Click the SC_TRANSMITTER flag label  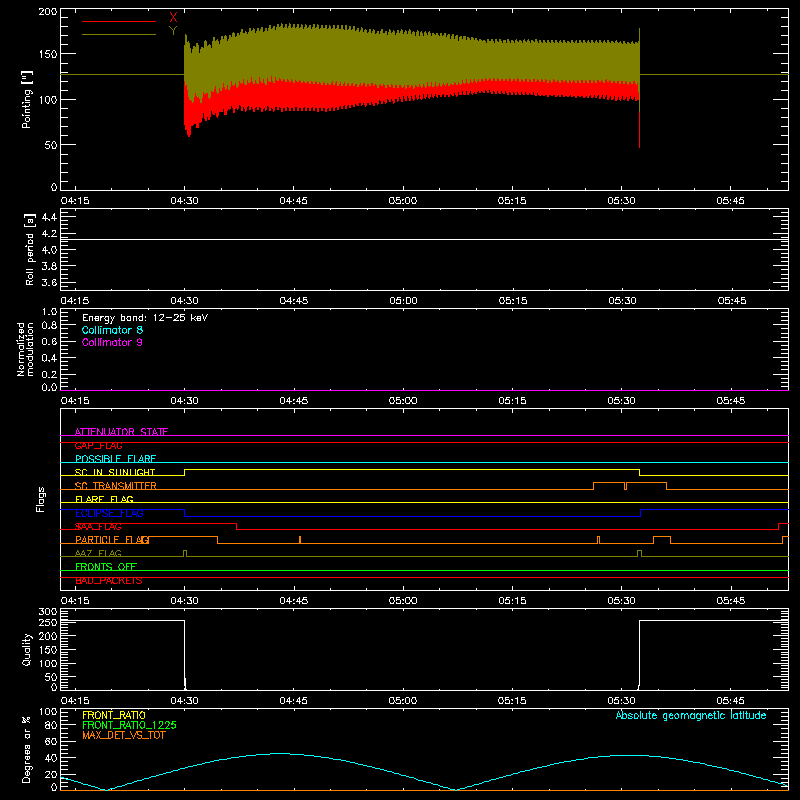tap(116, 486)
